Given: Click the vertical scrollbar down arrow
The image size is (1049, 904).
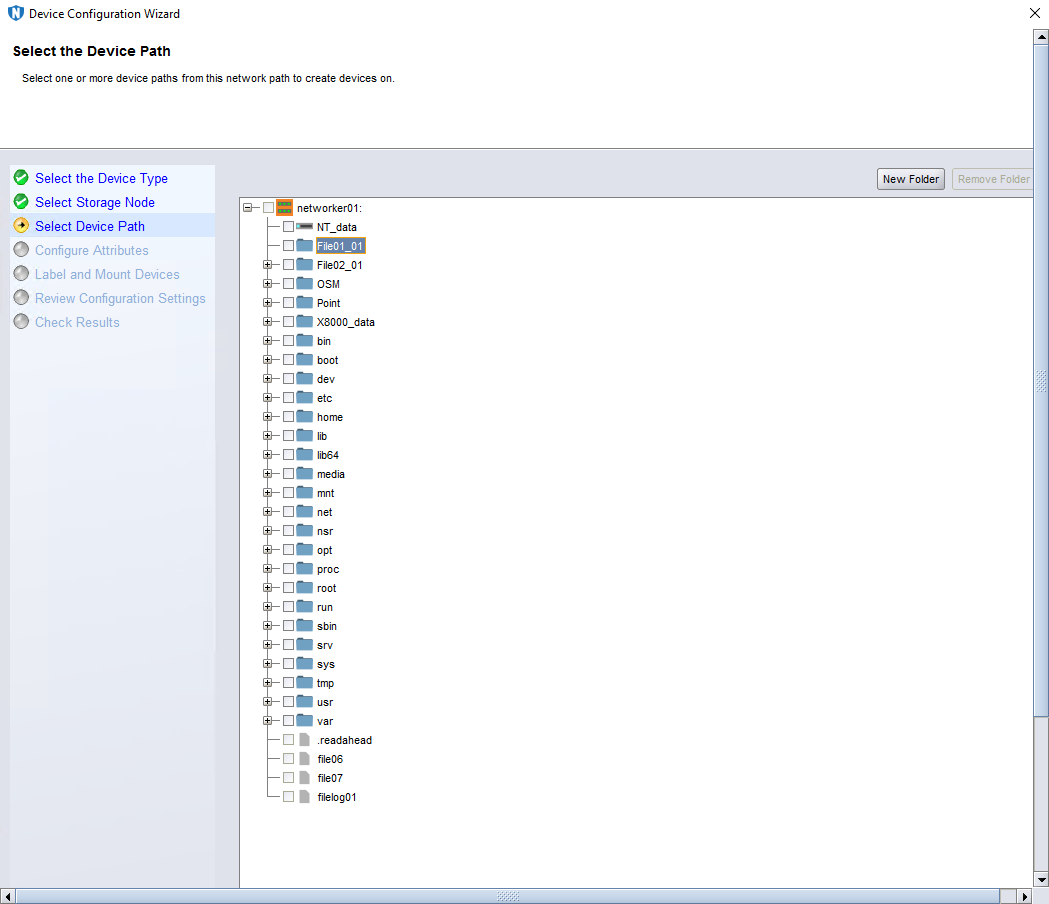Looking at the screenshot, I should point(1041,879).
